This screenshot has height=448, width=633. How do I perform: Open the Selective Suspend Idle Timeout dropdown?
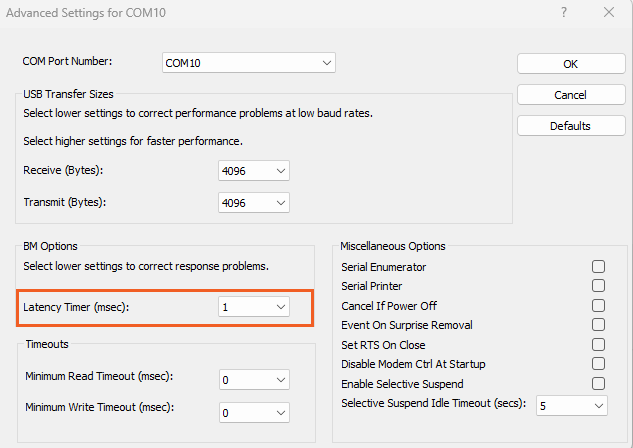(572, 406)
